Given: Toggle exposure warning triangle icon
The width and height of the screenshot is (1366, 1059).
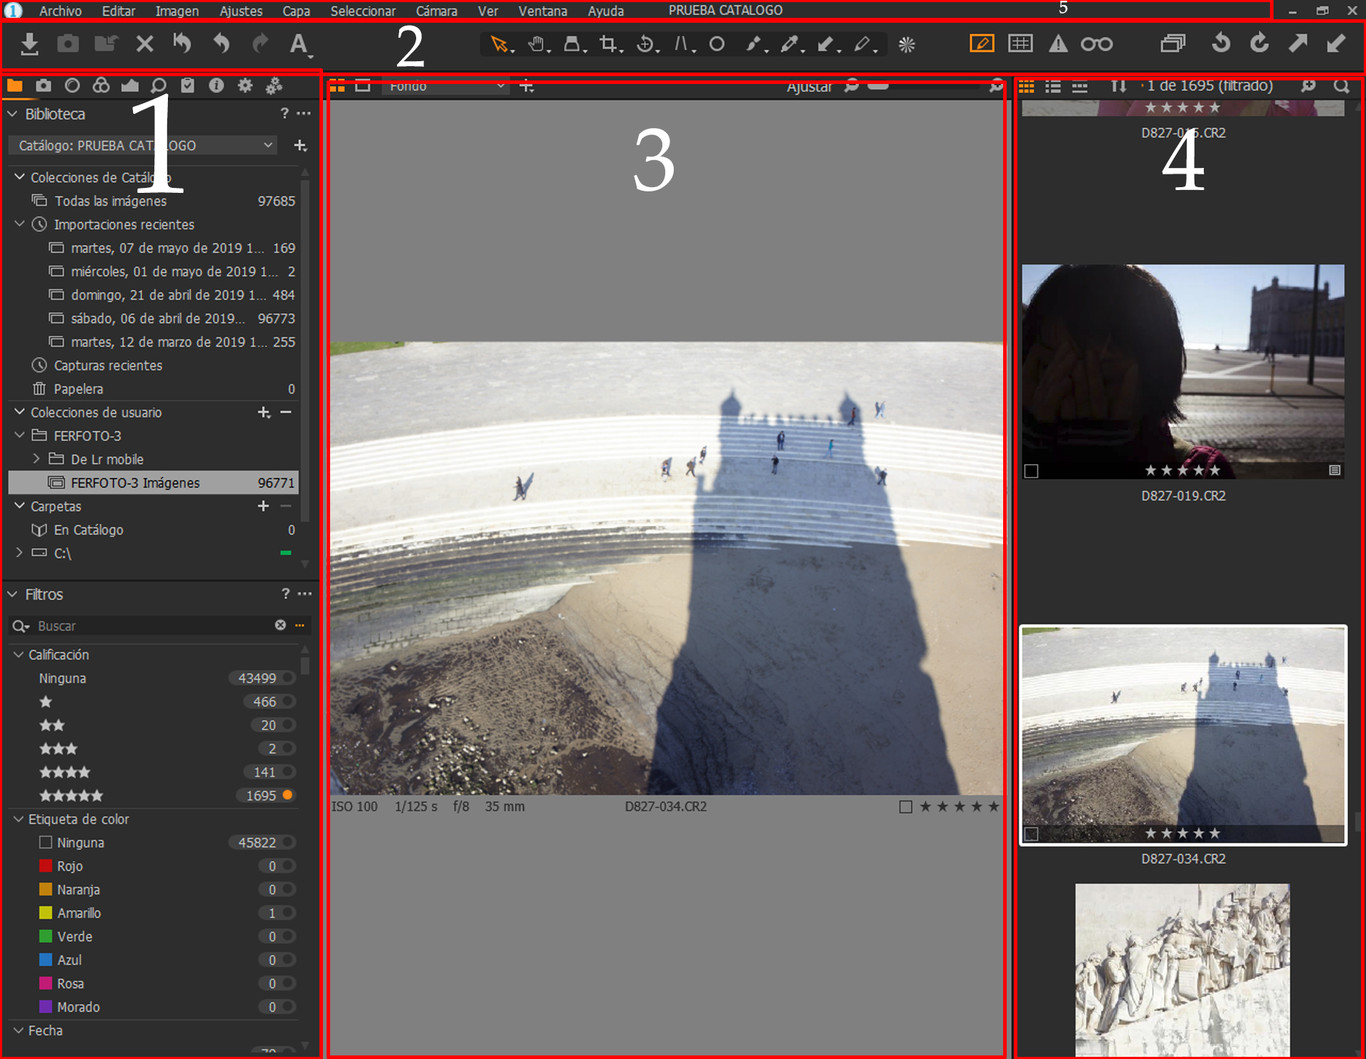Looking at the screenshot, I should pos(1058,44).
